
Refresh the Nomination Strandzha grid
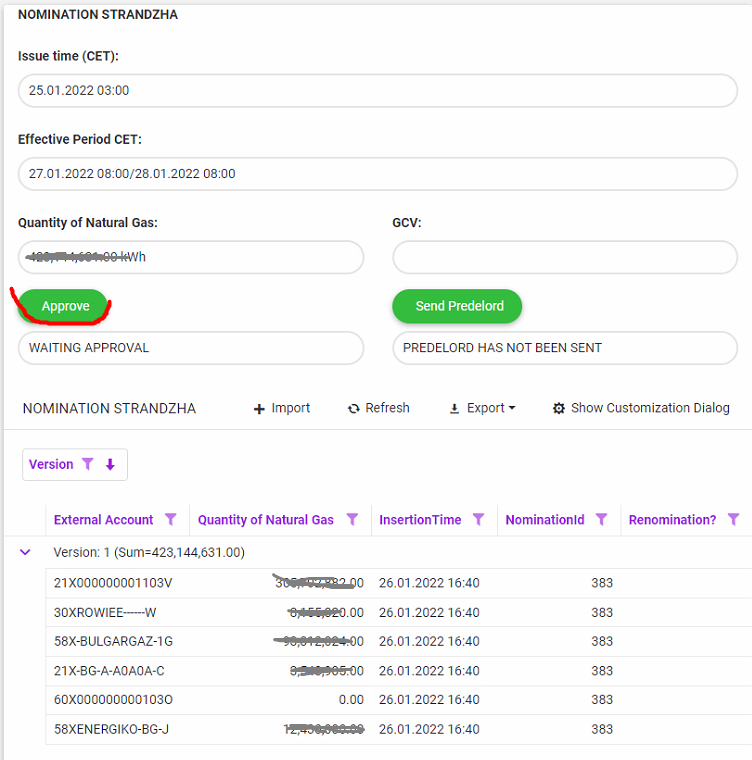(378, 408)
